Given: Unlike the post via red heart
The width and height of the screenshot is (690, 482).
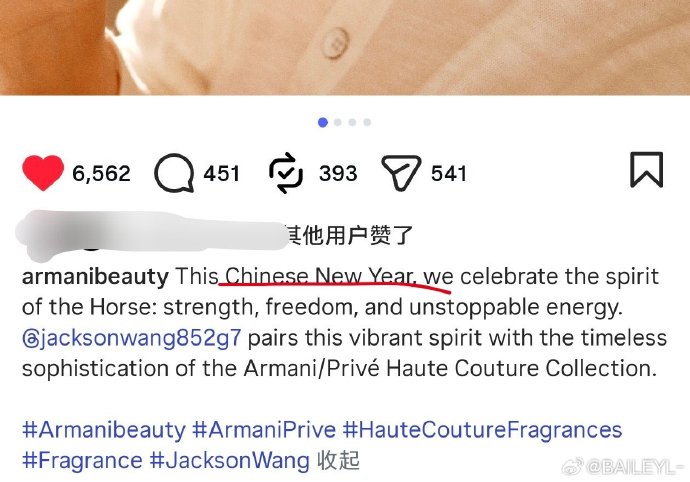Looking at the screenshot, I should coord(43,173).
